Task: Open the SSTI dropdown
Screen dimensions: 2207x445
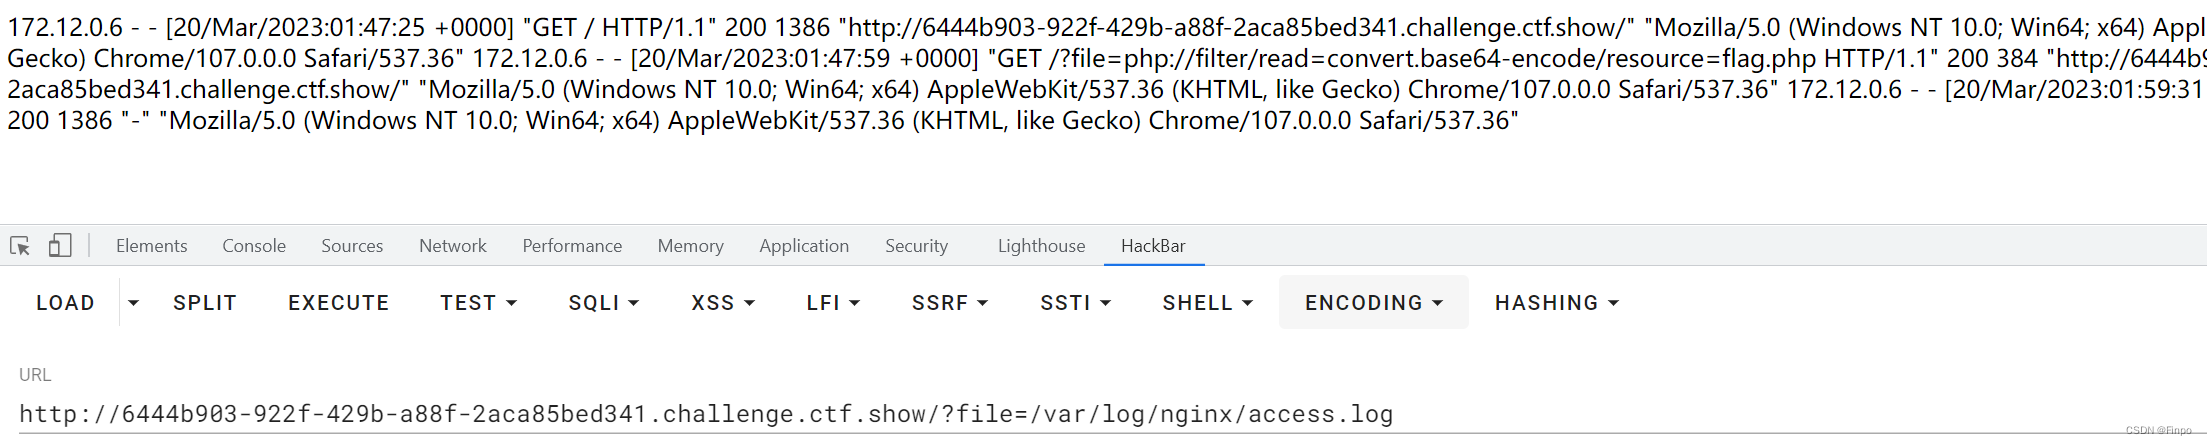Action: tap(1075, 303)
